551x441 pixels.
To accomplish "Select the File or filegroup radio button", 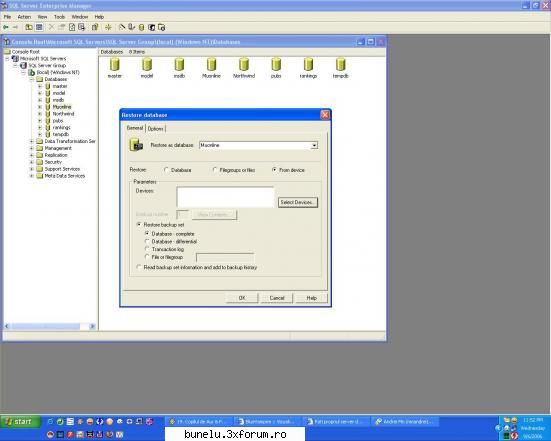I will pyautogui.click(x=147, y=257).
